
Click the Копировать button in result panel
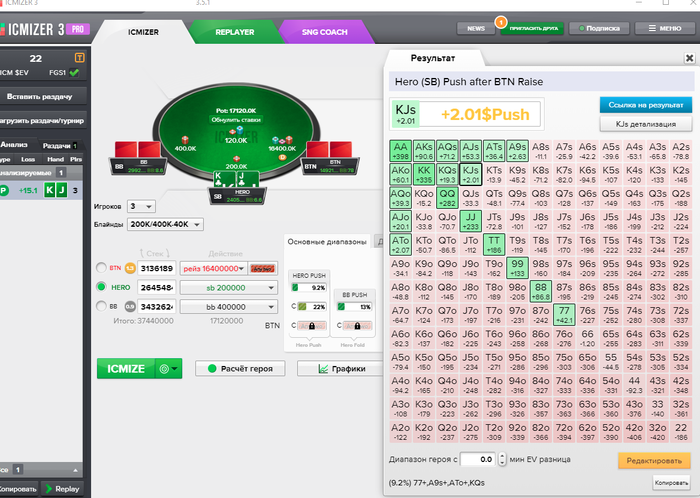point(671,482)
